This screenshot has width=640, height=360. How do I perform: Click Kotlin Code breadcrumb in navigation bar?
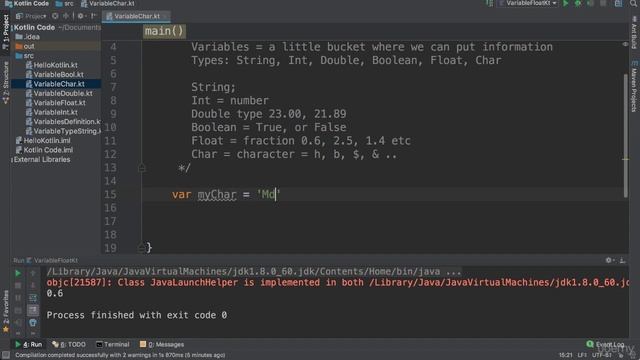pos(27,4)
